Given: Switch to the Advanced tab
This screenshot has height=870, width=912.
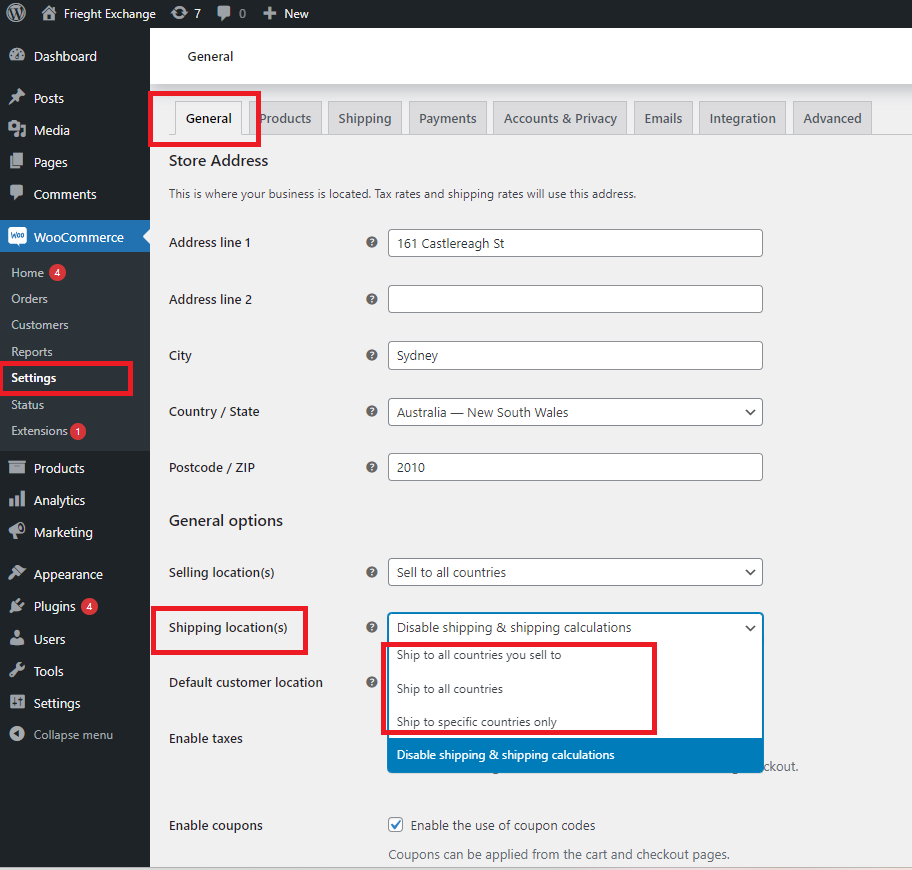Looking at the screenshot, I should click(832, 118).
